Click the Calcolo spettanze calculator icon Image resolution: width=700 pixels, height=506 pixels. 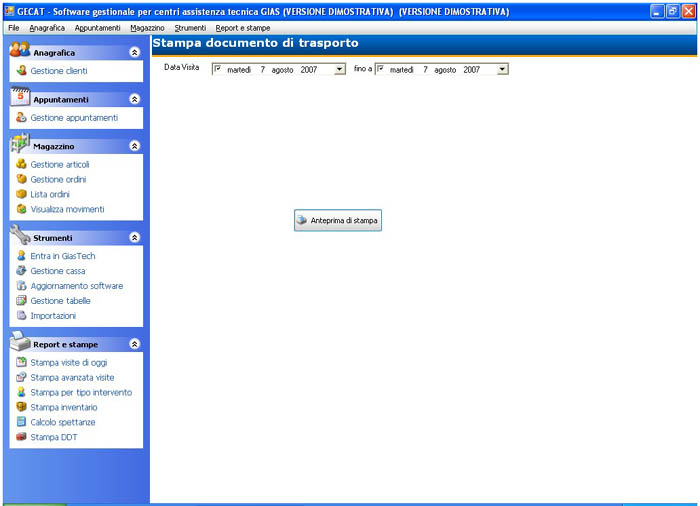click(21, 421)
